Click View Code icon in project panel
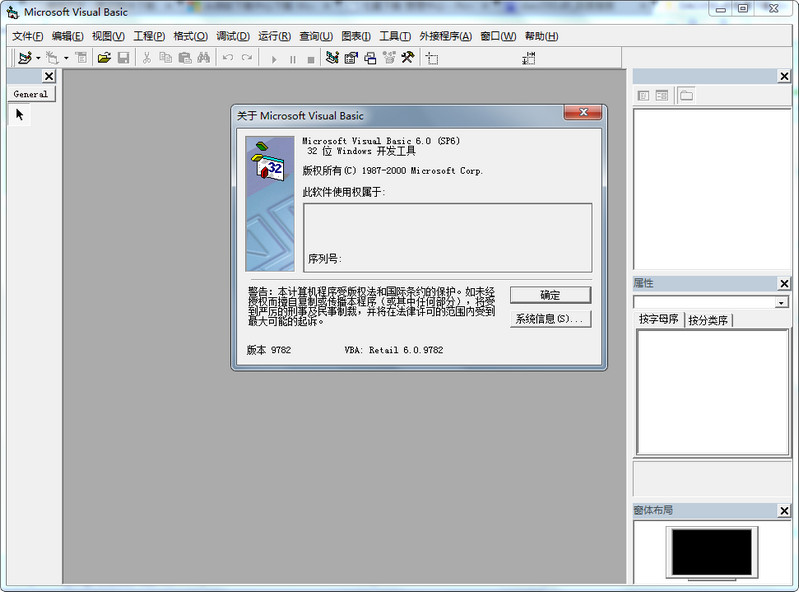The width and height of the screenshot is (799, 592). 644,96
